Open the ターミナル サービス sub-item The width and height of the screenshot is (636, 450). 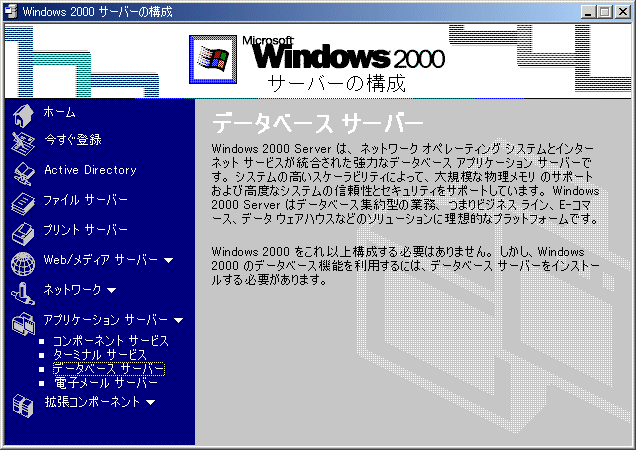[x=100, y=355]
